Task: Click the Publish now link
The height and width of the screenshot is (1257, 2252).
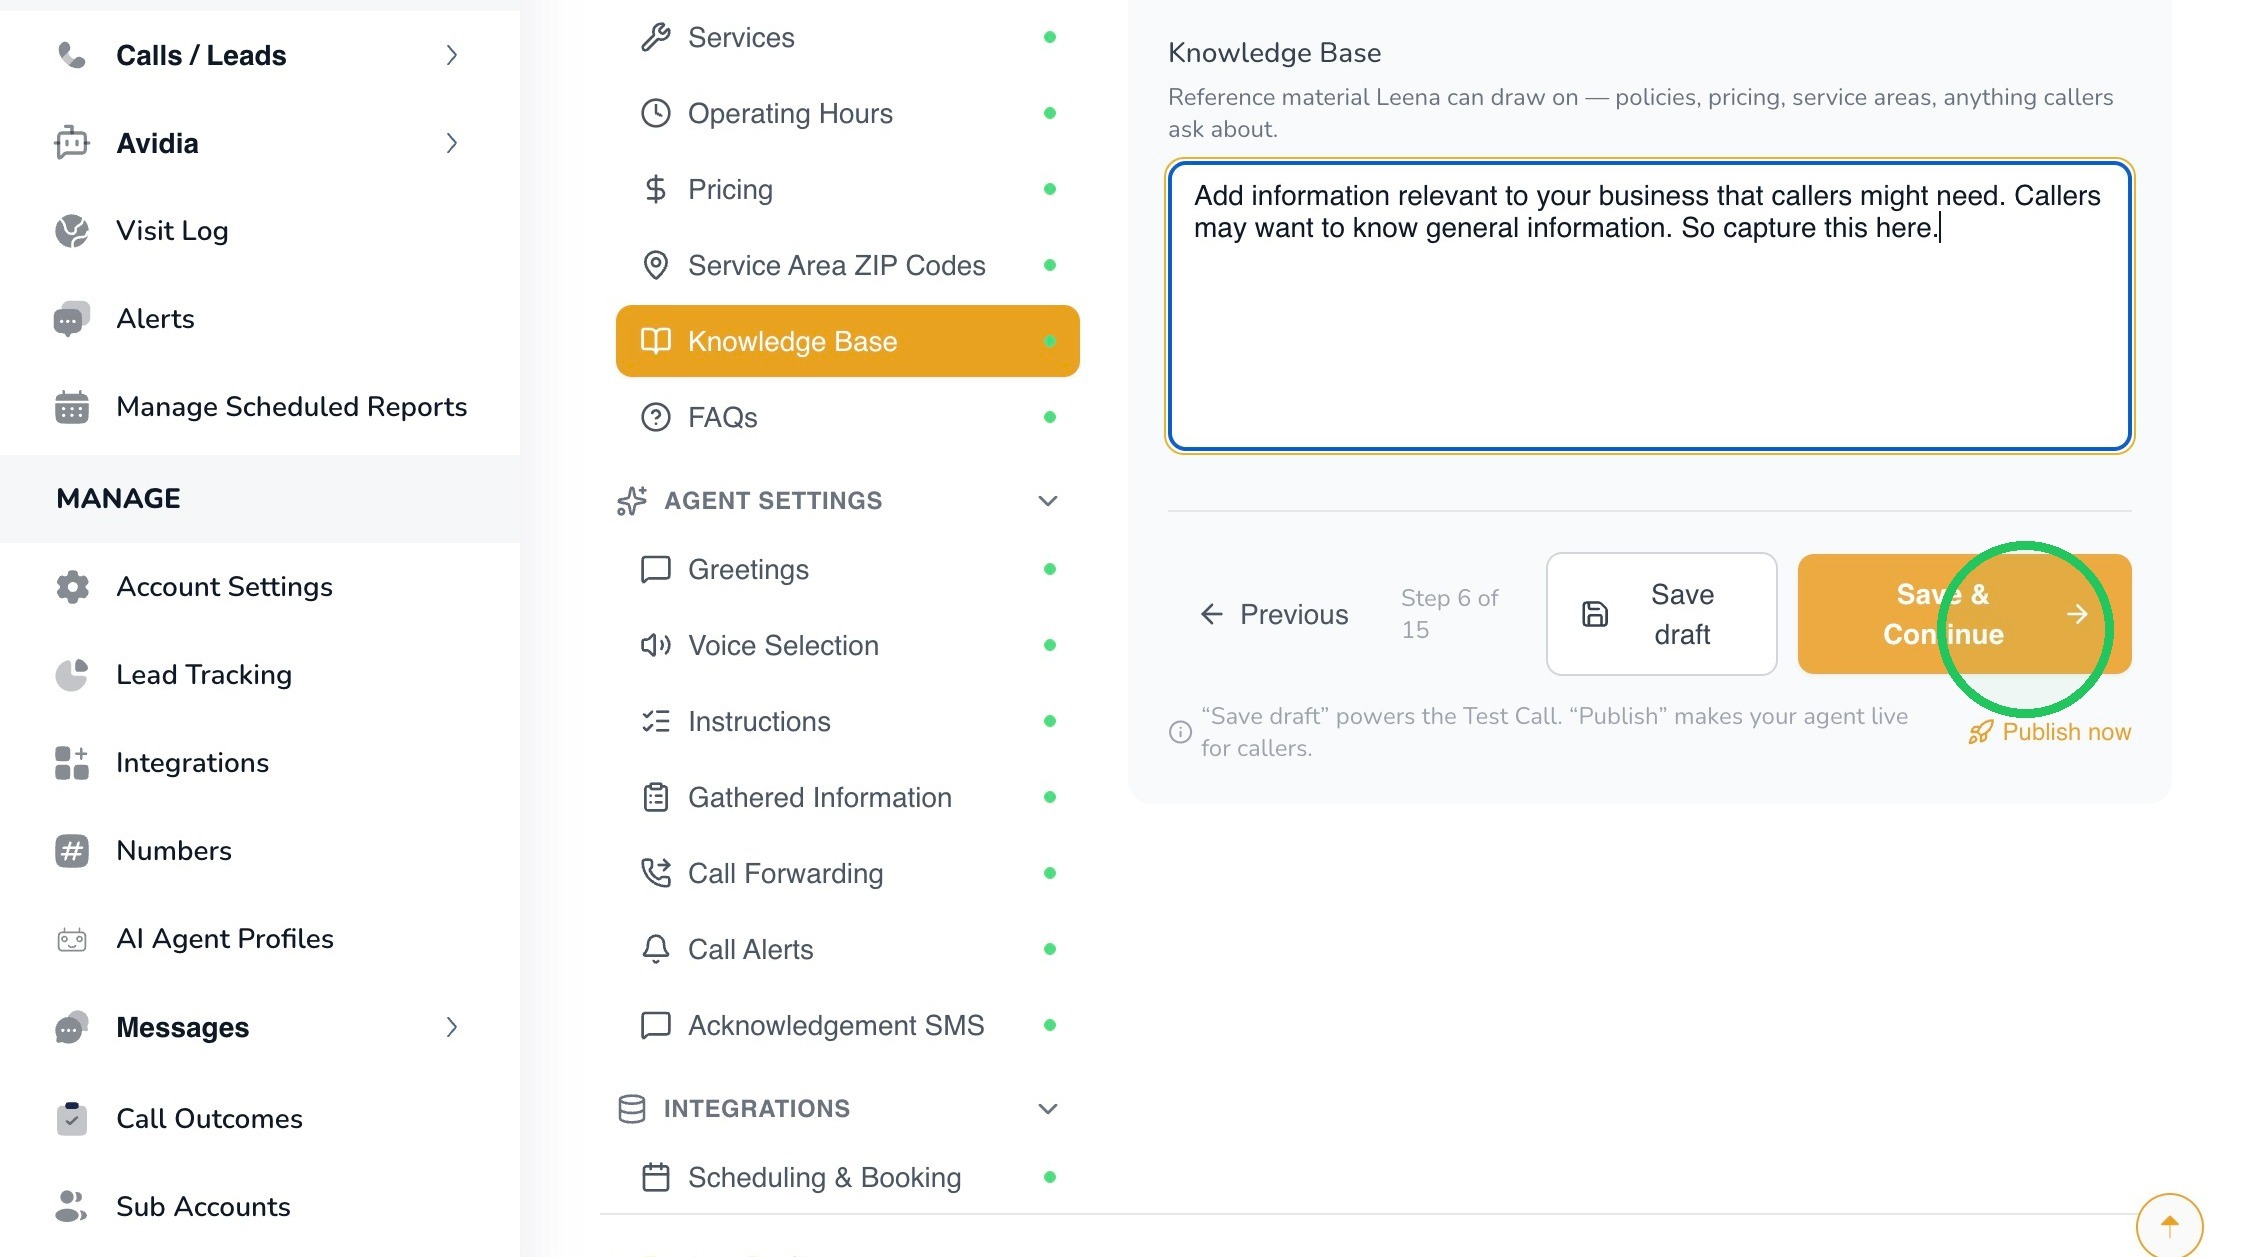Action: (2049, 732)
